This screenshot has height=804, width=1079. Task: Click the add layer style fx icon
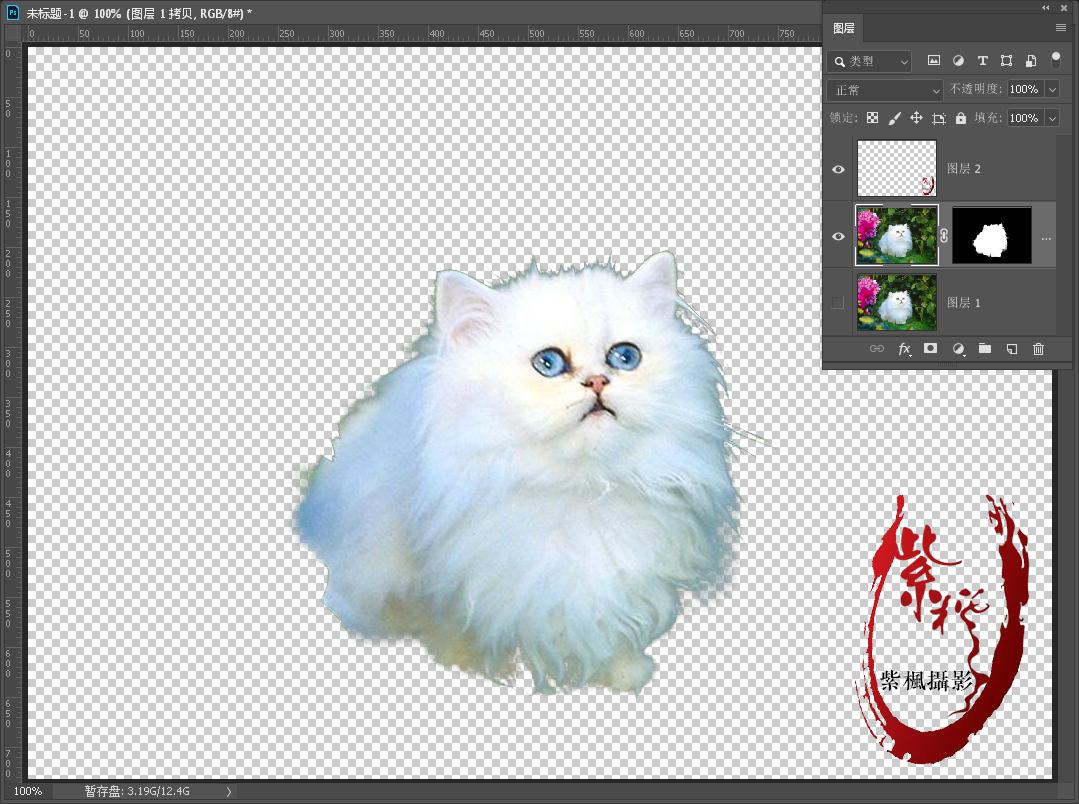[x=904, y=349]
